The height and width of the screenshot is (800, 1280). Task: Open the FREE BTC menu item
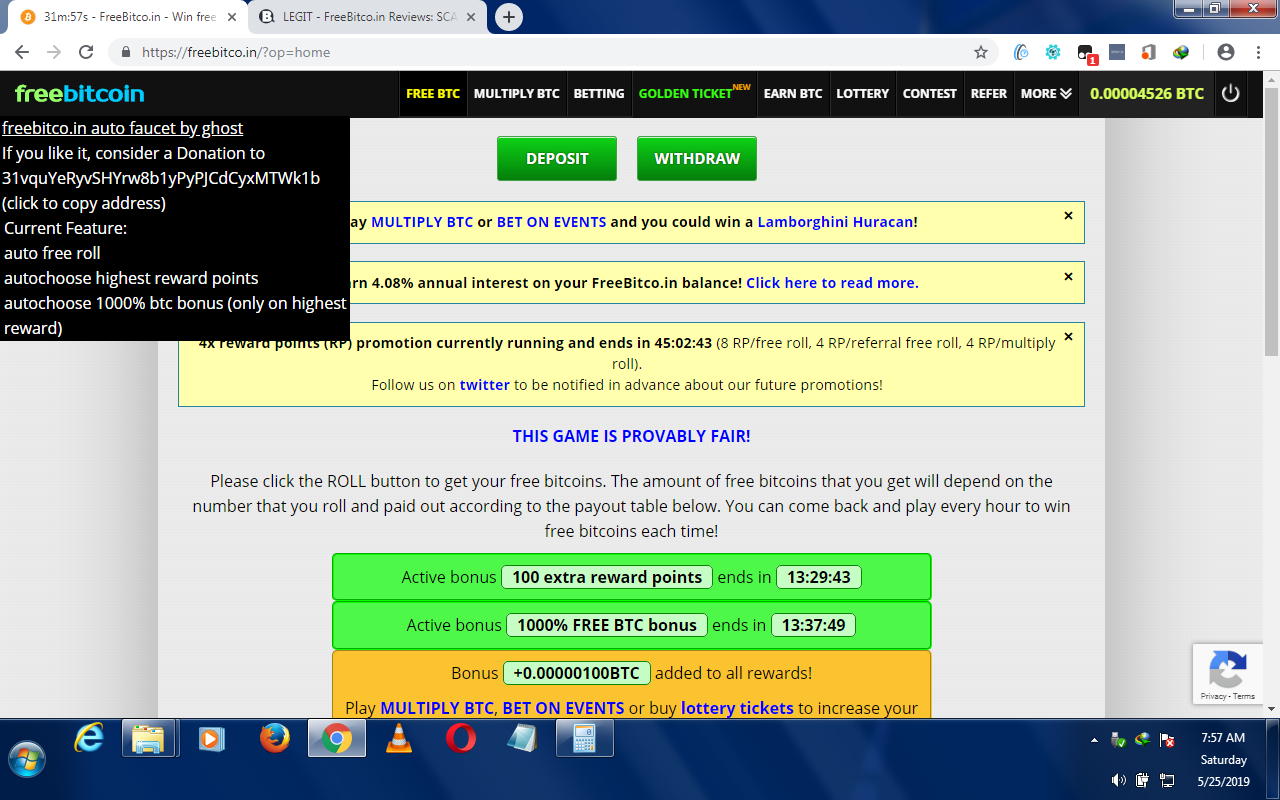433,93
